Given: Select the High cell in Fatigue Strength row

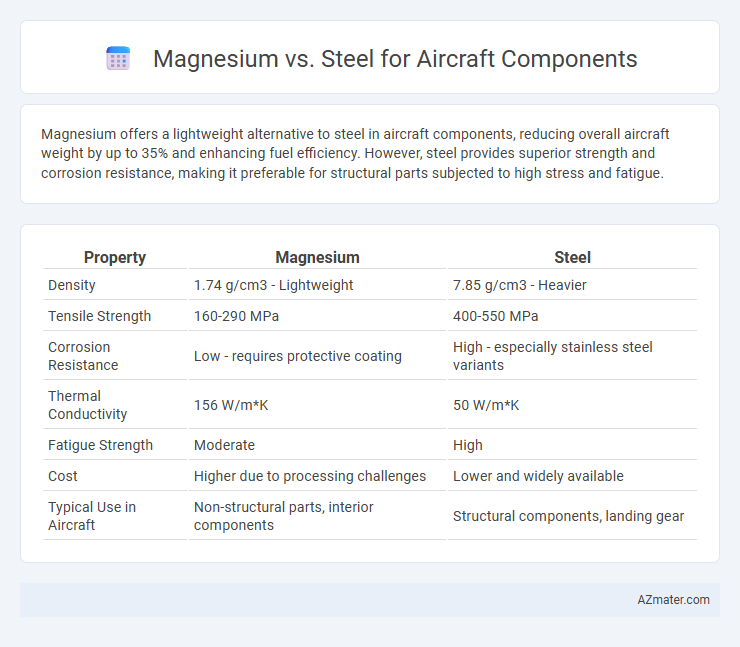Looking at the screenshot, I should pos(468,445).
